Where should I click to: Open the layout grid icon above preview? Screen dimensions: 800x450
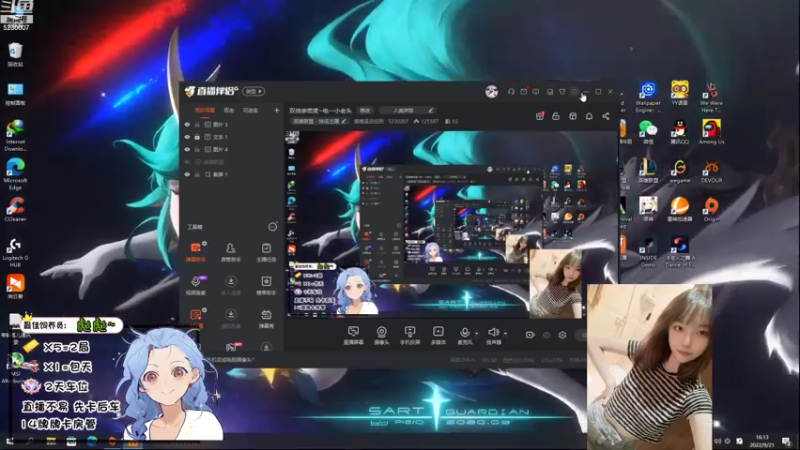(x=572, y=116)
